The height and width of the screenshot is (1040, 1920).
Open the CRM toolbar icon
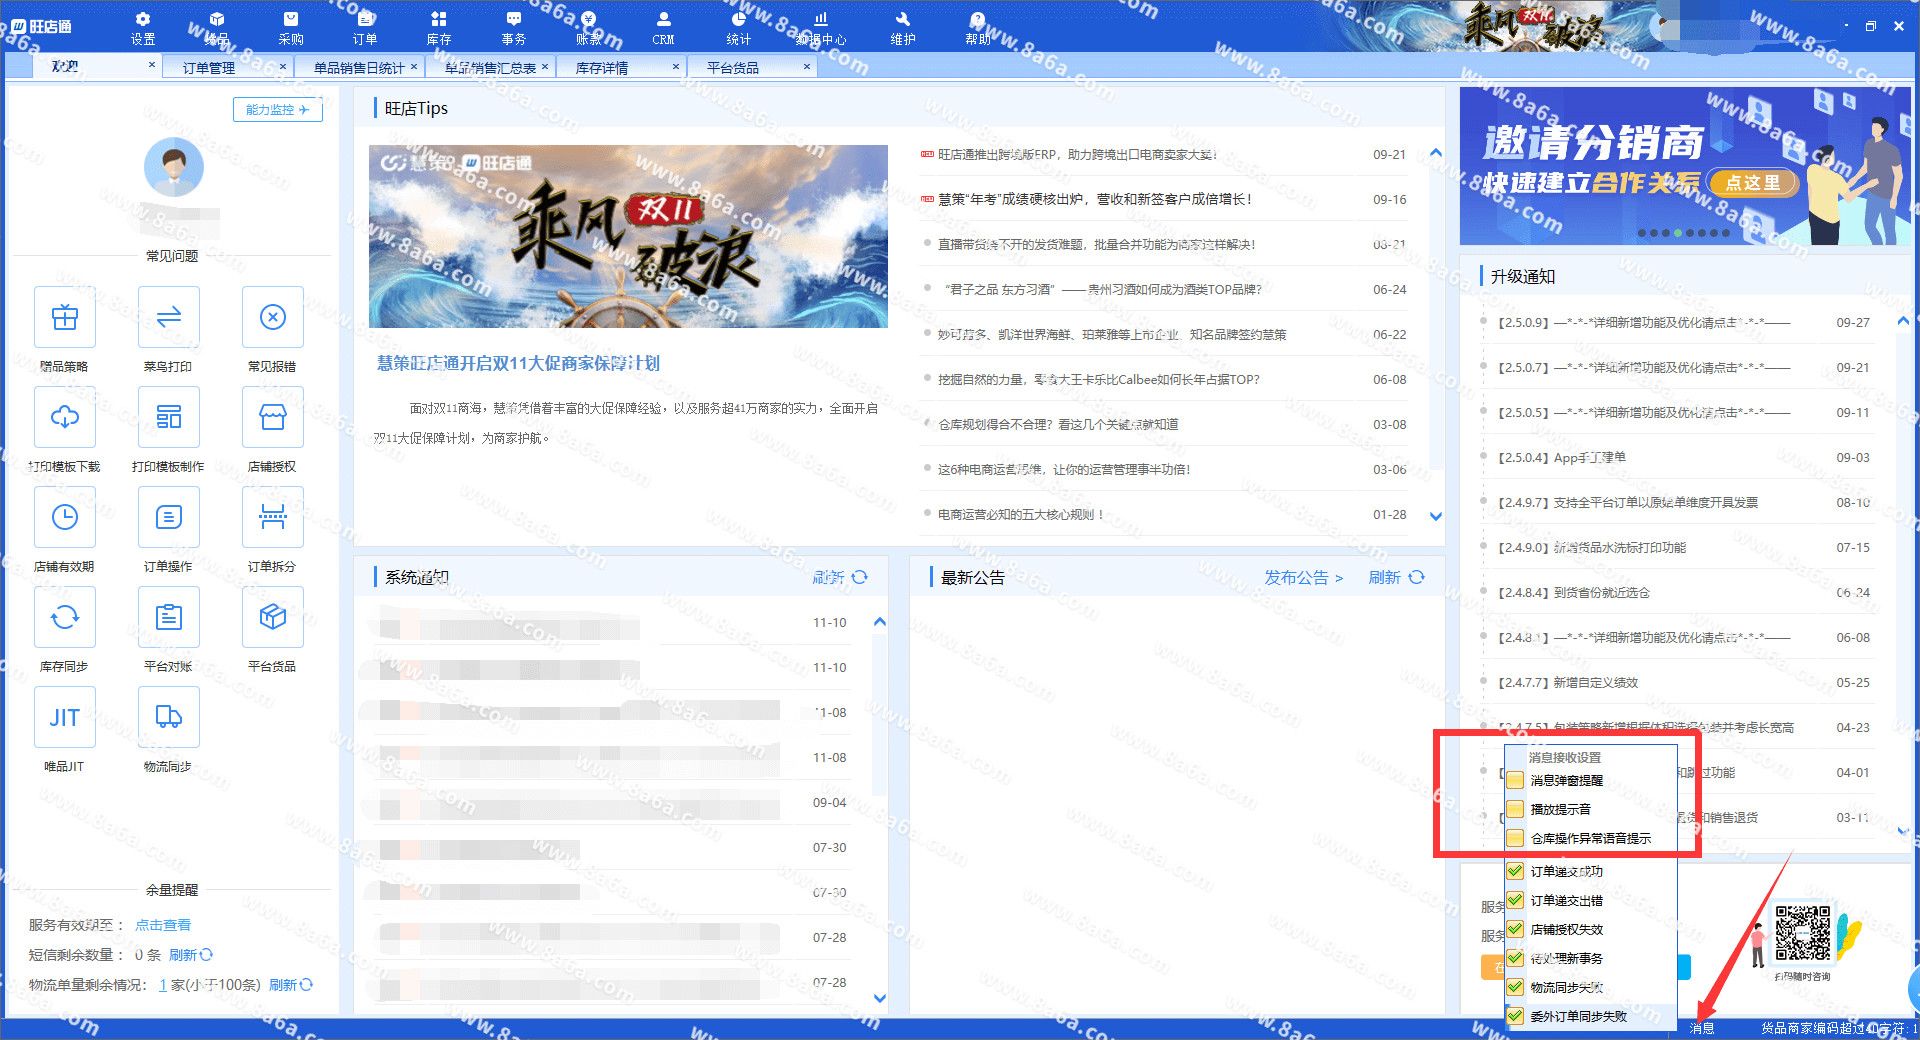[x=663, y=28]
